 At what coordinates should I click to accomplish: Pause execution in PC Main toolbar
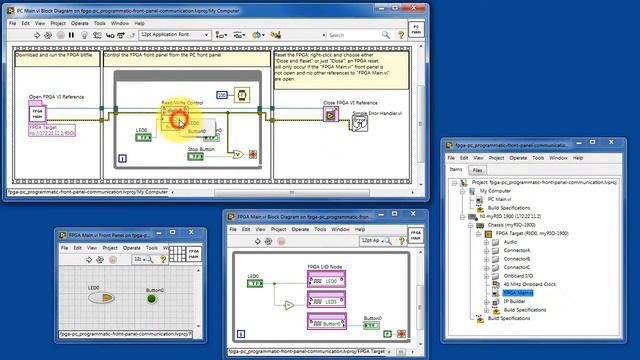[71, 35]
